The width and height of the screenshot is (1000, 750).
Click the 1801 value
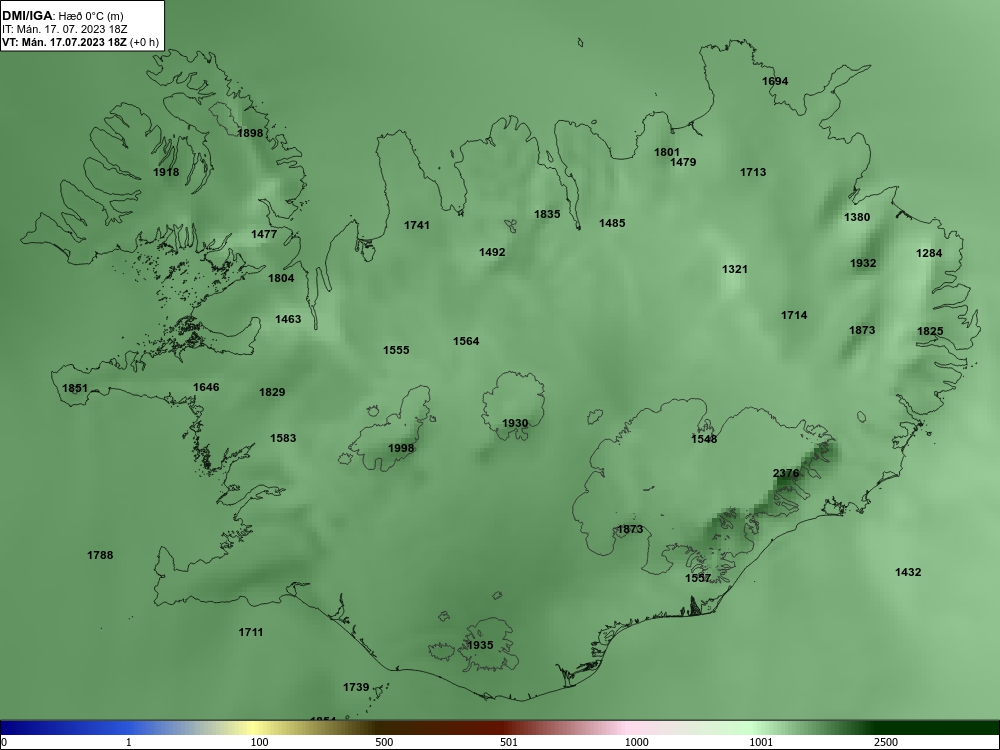coord(667,152)
